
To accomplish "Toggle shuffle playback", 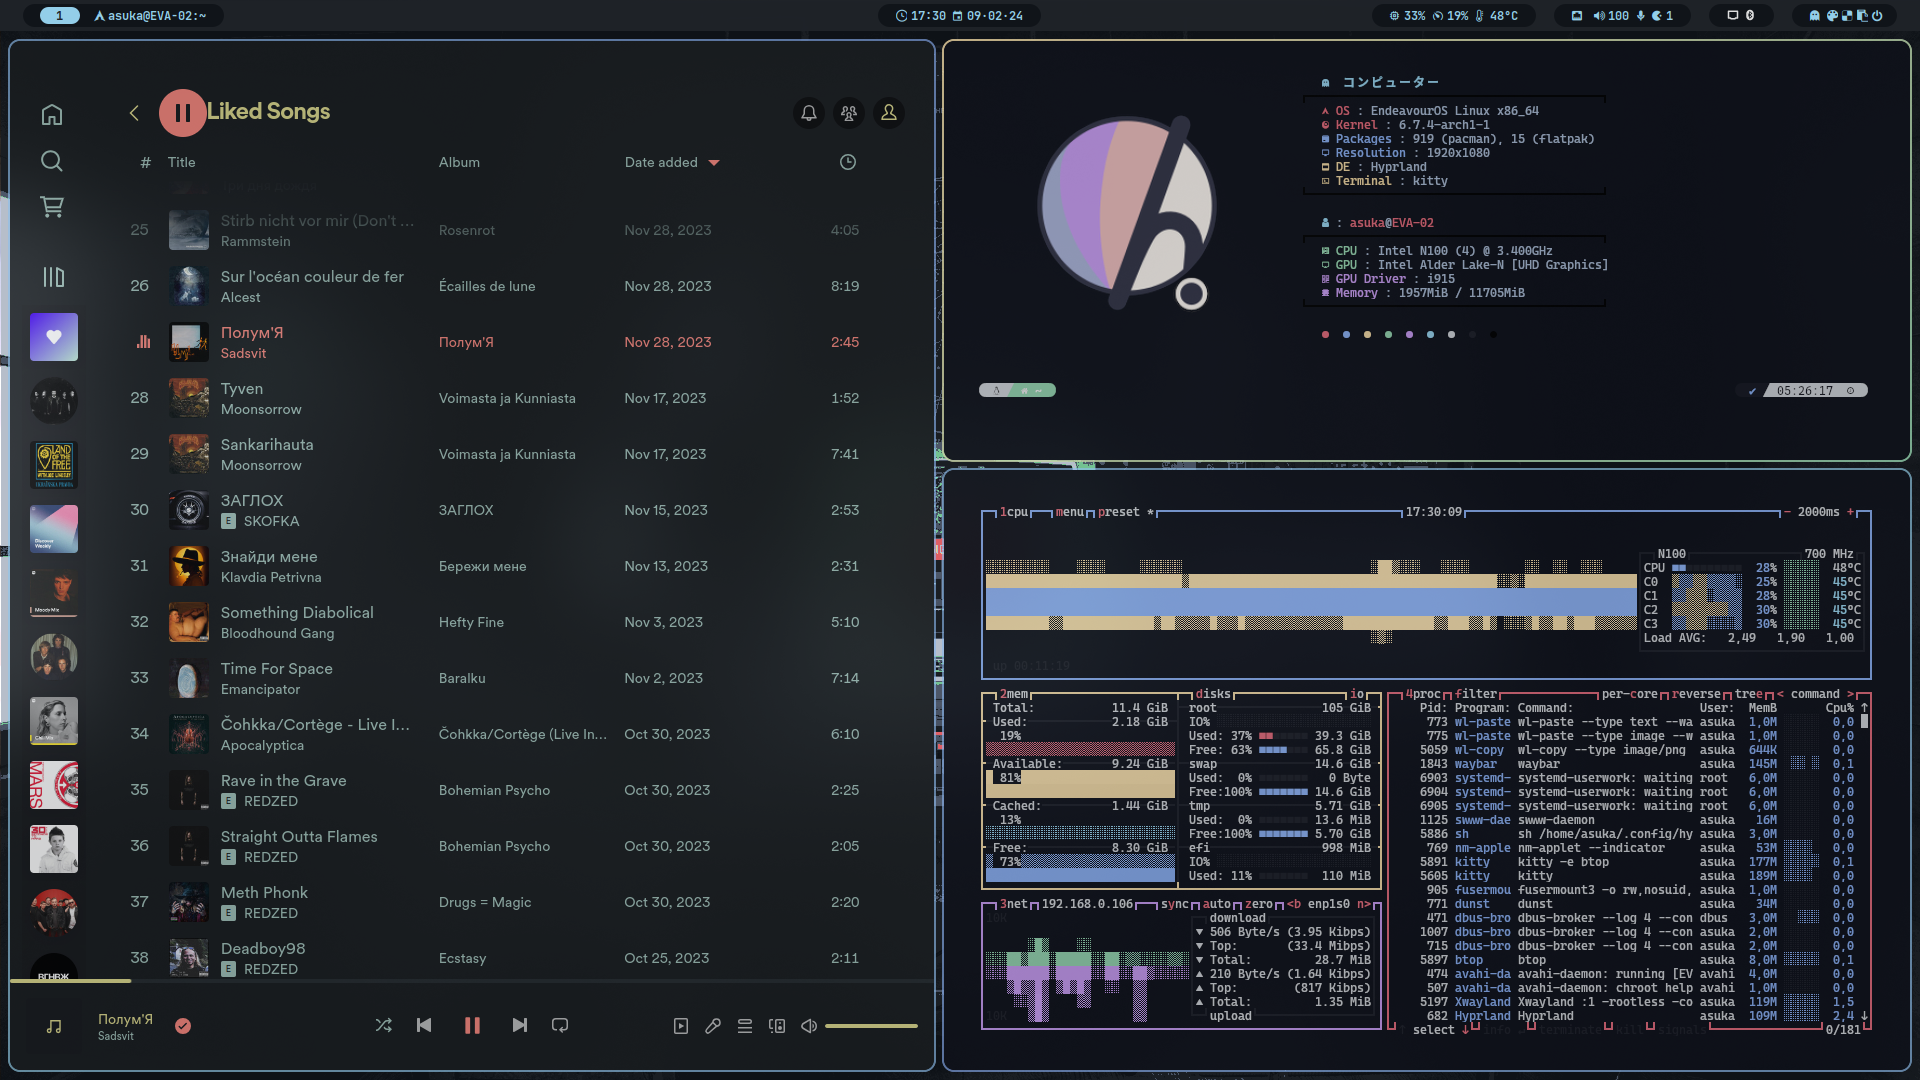I will 383,1025.
